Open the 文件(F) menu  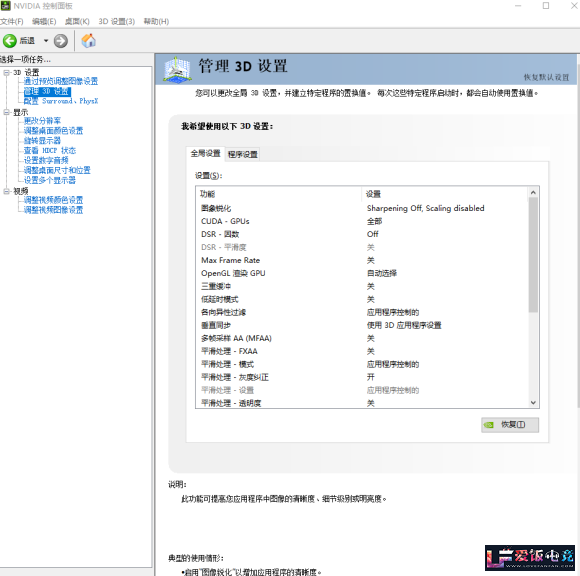click(11, 21)
